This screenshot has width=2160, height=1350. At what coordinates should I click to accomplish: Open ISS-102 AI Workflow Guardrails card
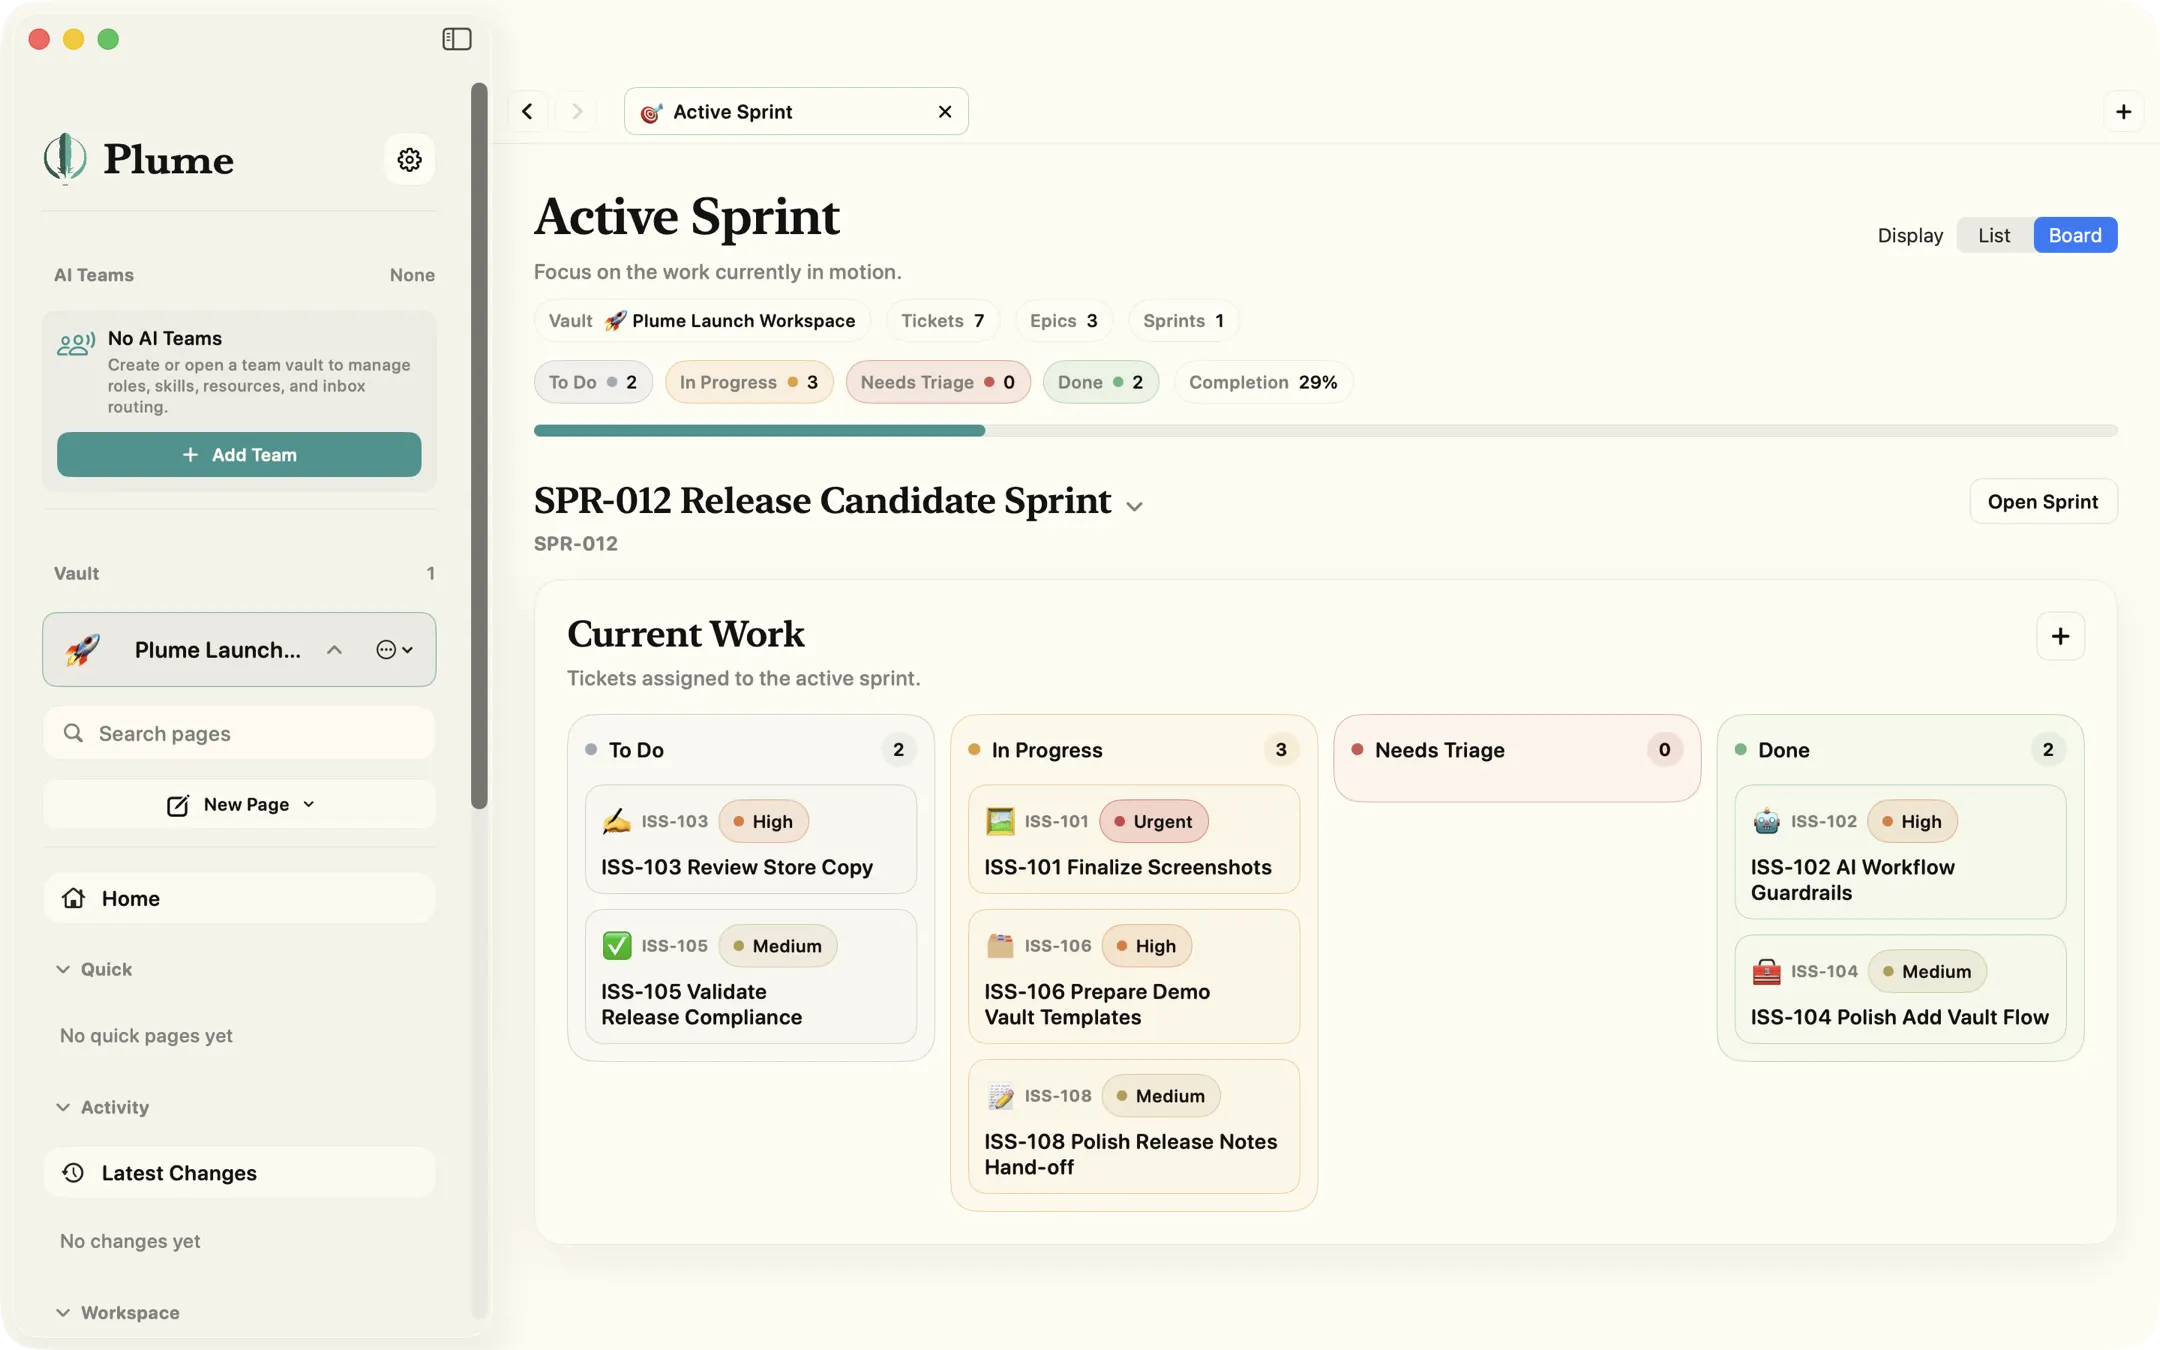point(1900,852)
